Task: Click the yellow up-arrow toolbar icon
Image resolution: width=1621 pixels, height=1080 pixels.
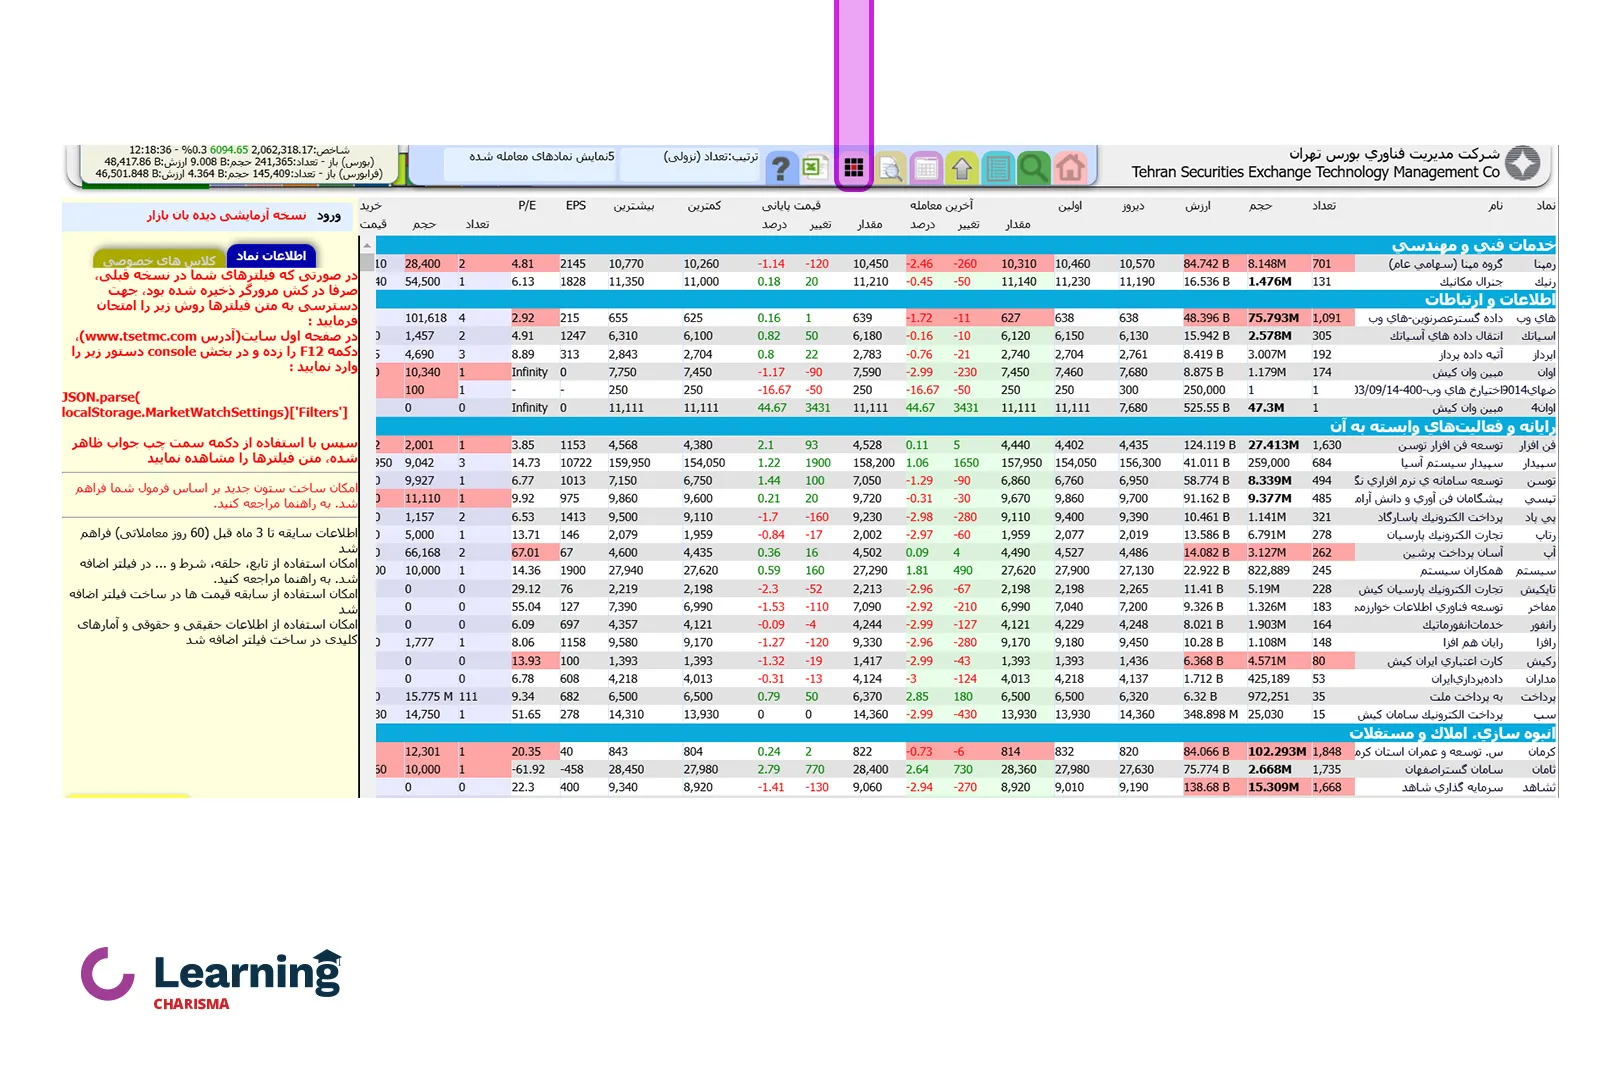Action: point(962,168)
